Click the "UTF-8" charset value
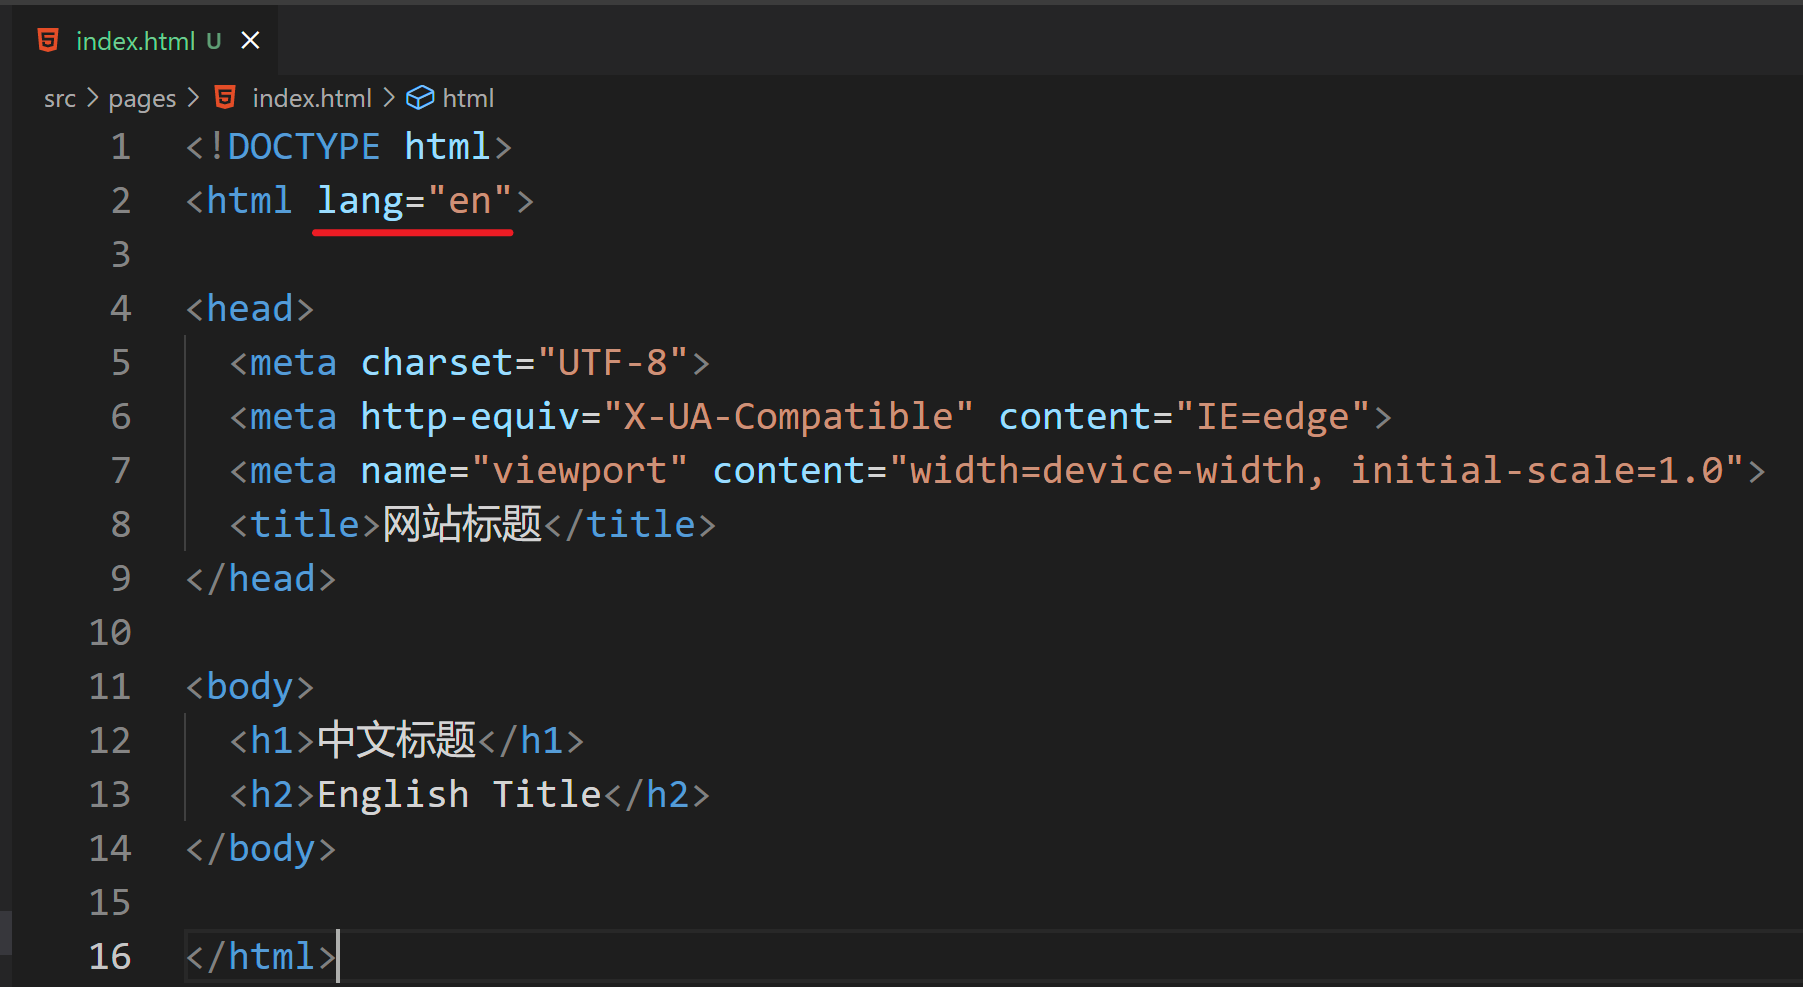1803x987 pixels. click(612, 363)
